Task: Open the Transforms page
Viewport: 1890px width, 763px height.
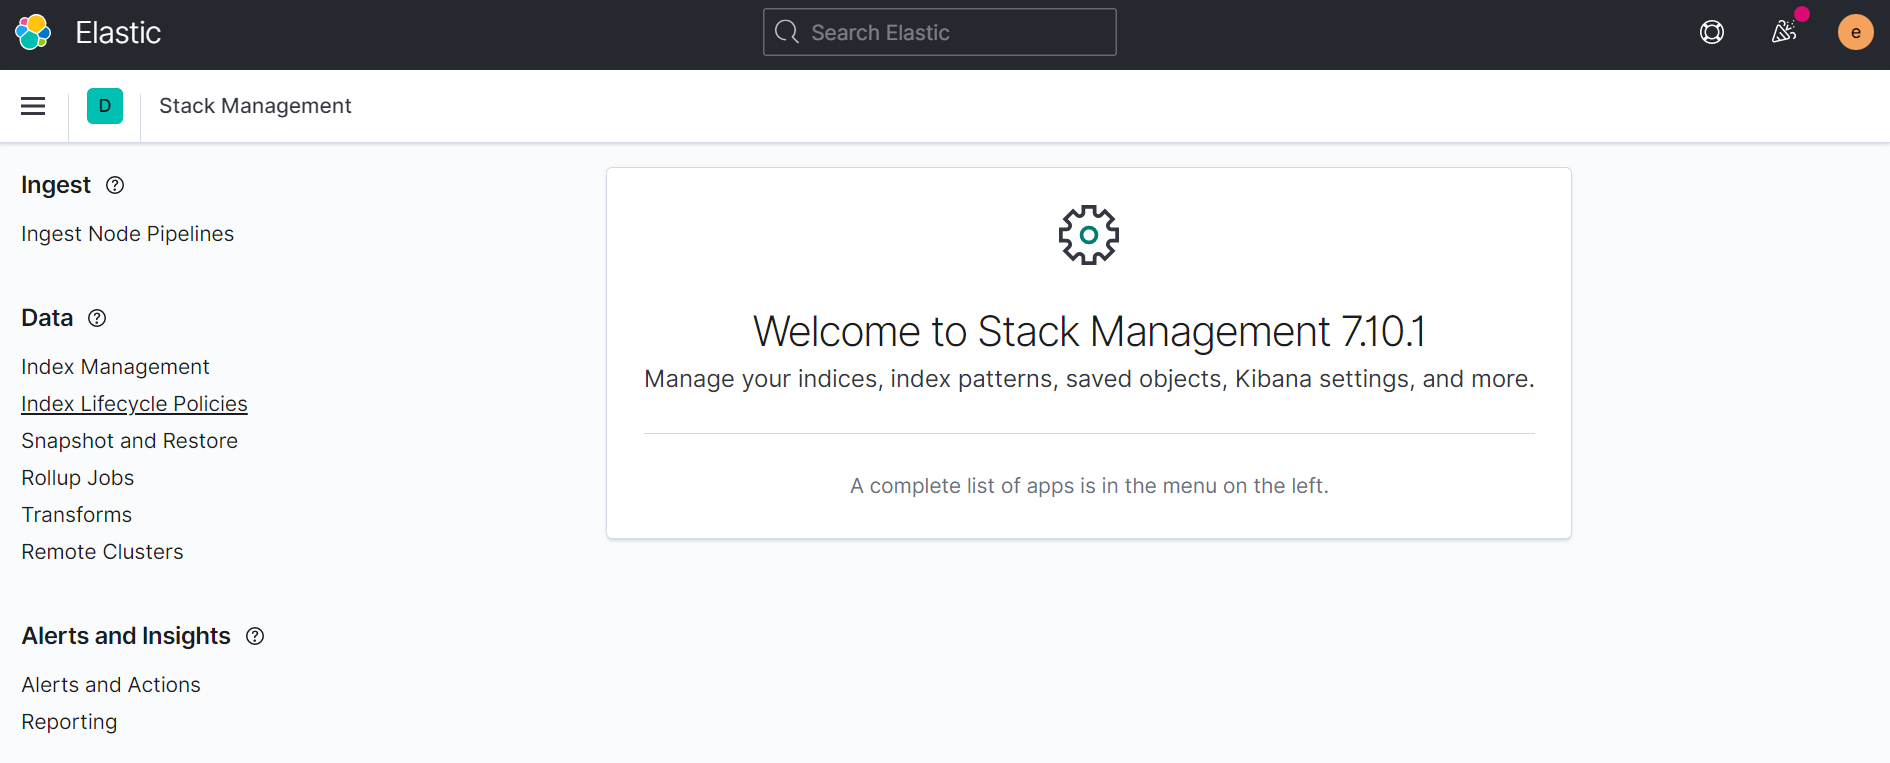Action: (x=76, y=515)
